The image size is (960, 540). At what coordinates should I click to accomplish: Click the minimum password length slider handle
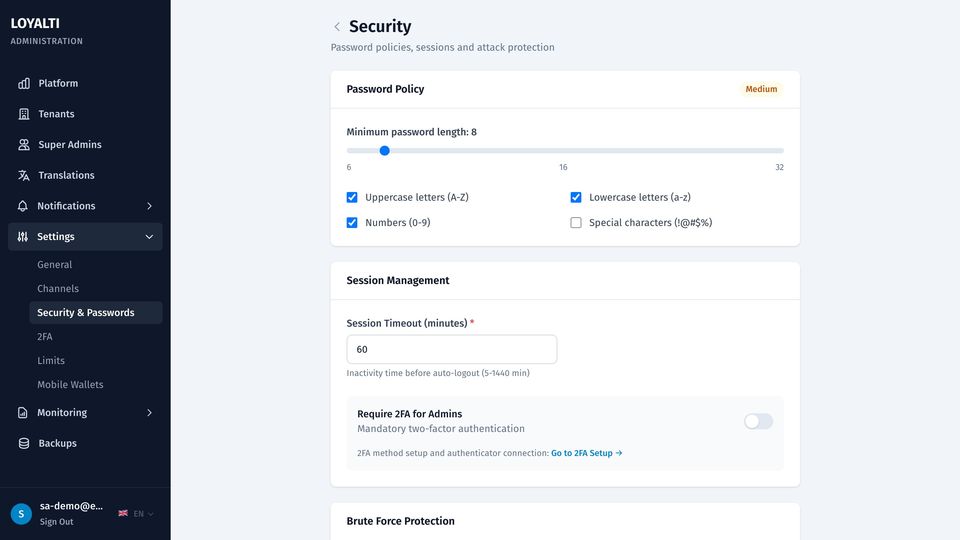pyautogui.click(x=384, y=151)
